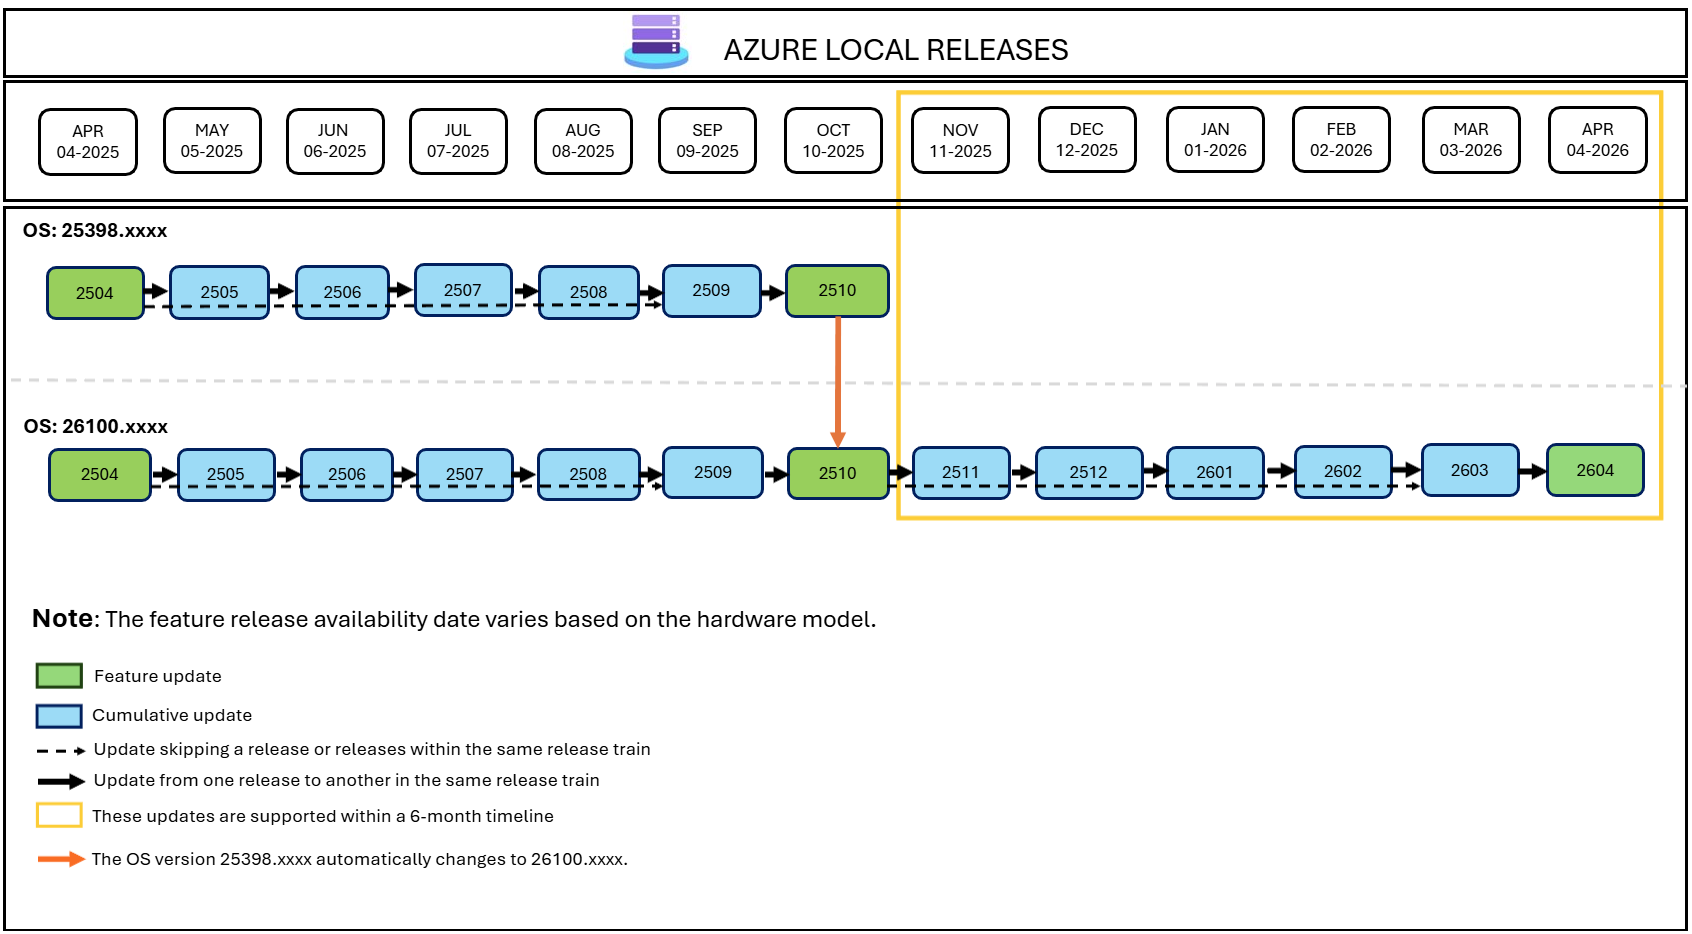Viewport: 1692px width, 934px height.
Task: Click the yellow 6-month timeline legend swatch
Action: click(59, 816)
